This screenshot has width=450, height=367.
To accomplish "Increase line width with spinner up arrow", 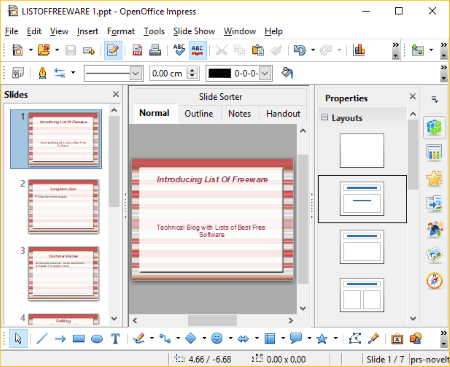I will [x=192, y=70].
